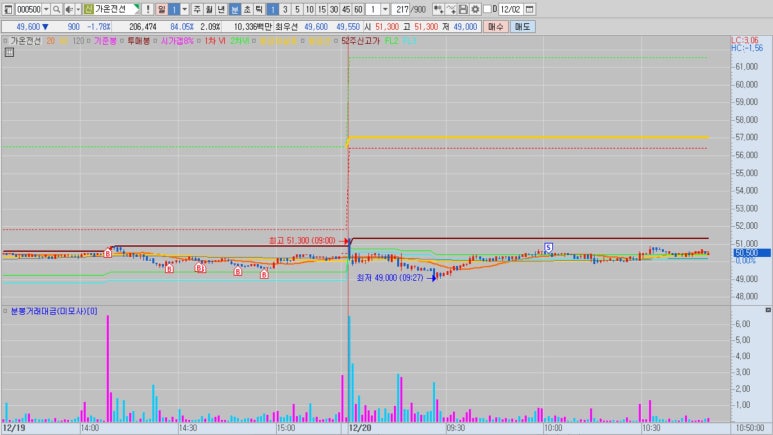Click the stock code input field 000500
Screen dimensions: 773x435
click(x=29, y=9)
